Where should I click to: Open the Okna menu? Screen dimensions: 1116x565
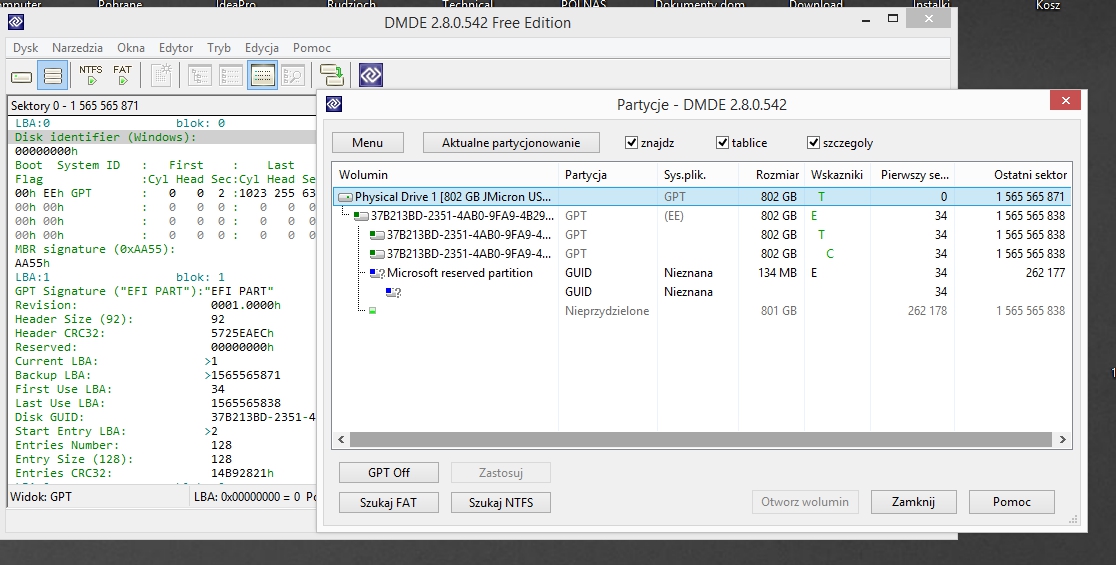click(x=131, y=48)
